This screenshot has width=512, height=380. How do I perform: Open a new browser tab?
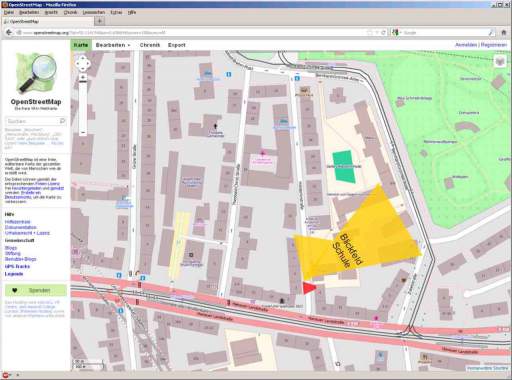click(x=99, y=21)
